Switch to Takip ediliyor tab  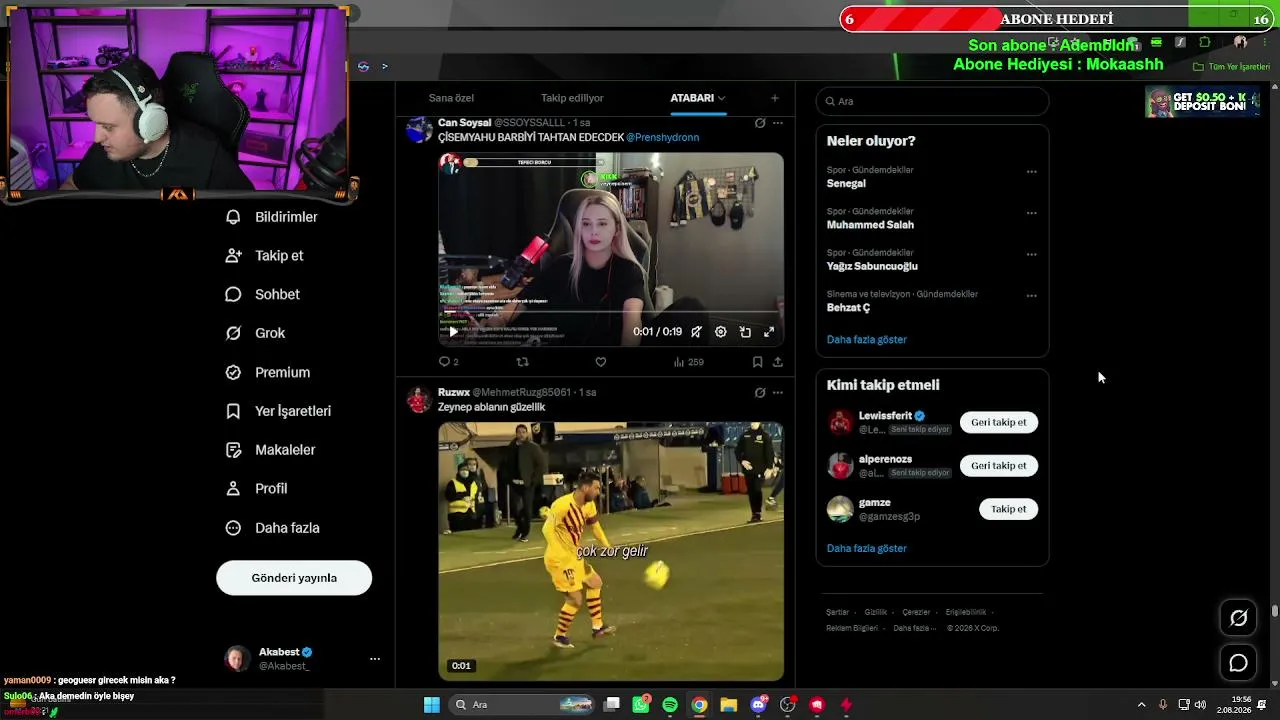[572, 98]
